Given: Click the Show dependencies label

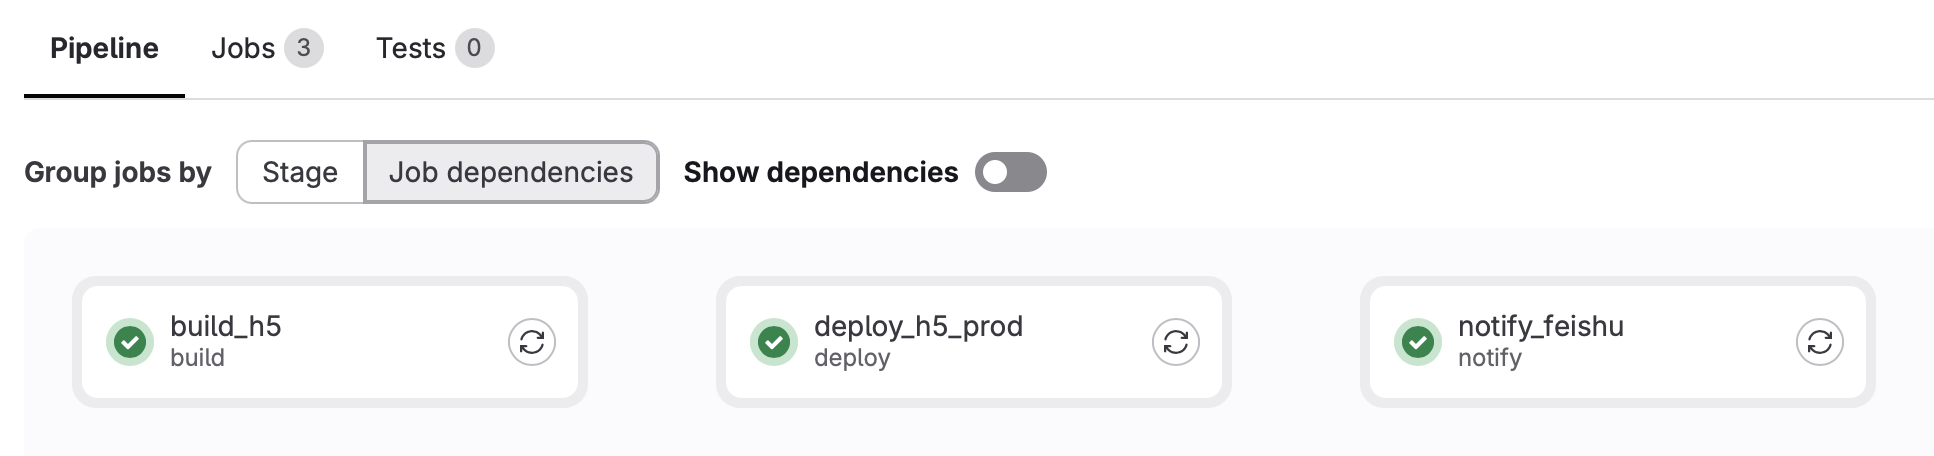Looking at the screenshot, I should (821, 172).
